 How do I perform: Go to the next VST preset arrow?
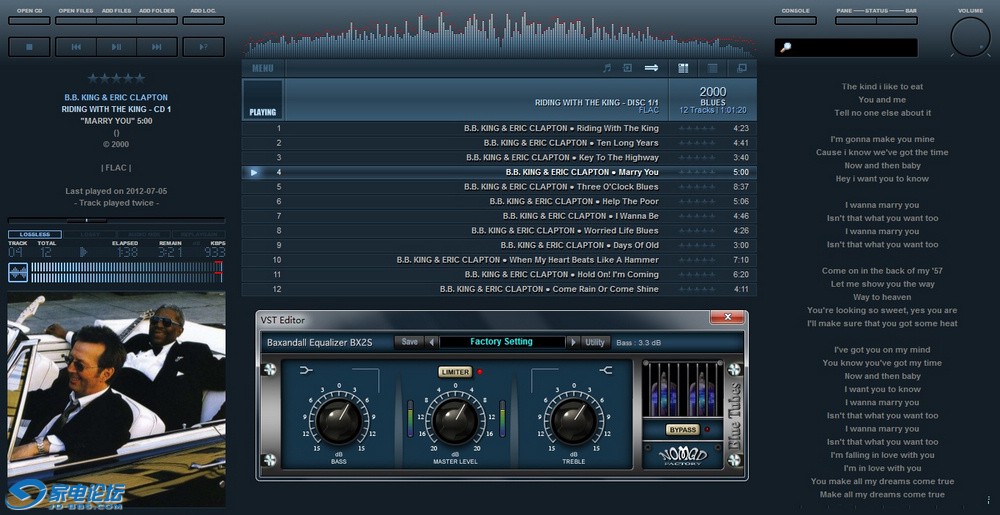[x=573, y=342]
